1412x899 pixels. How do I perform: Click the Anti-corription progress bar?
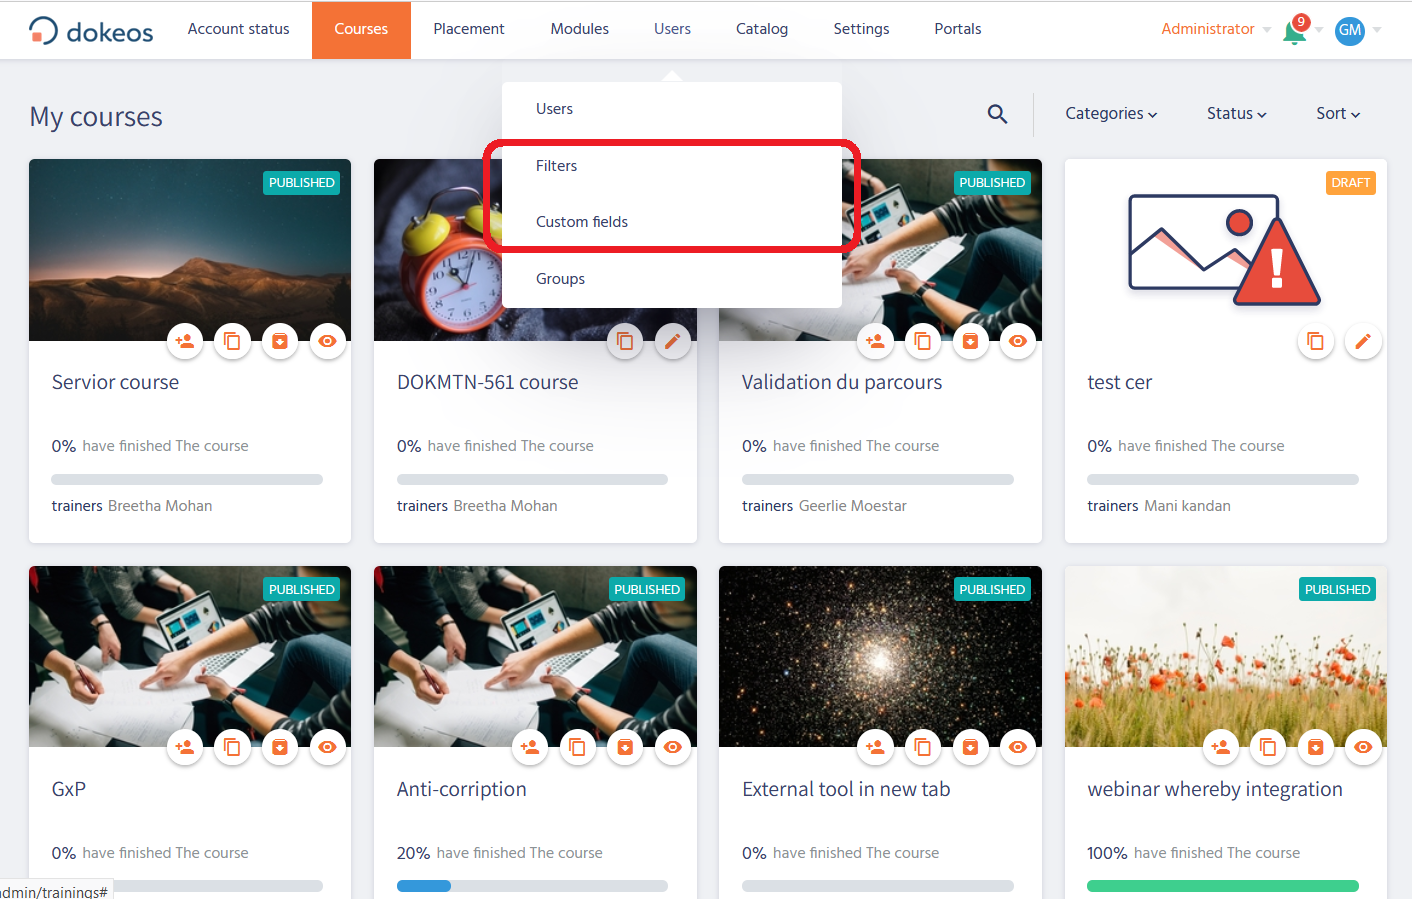[532, 886]
